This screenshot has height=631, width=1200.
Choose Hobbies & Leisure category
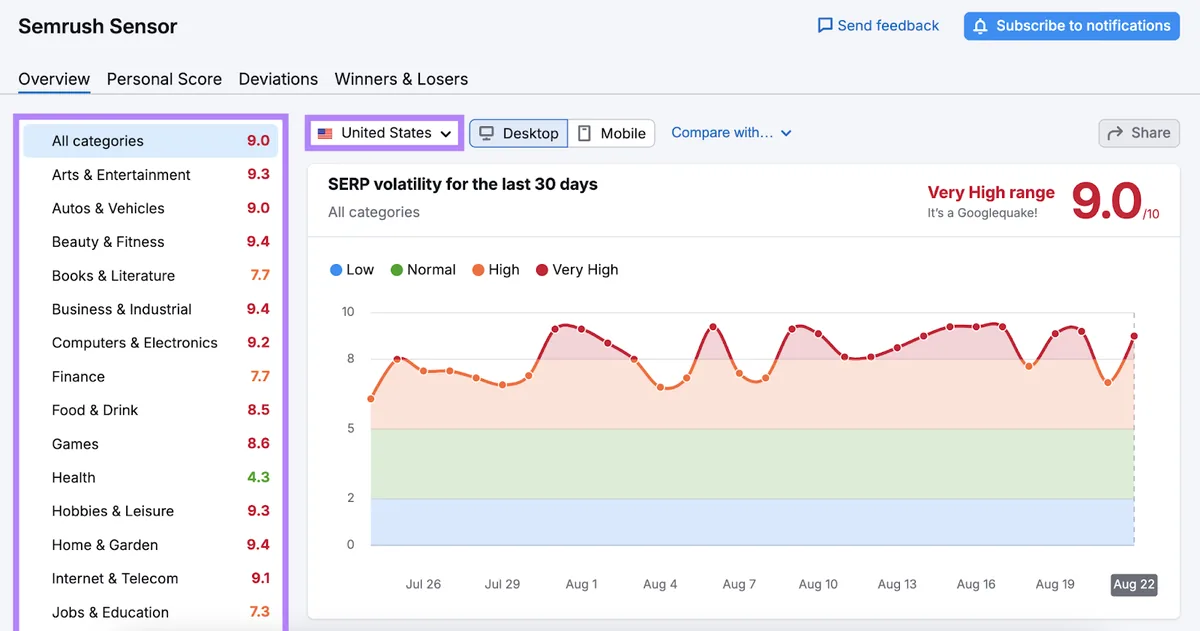150,511
